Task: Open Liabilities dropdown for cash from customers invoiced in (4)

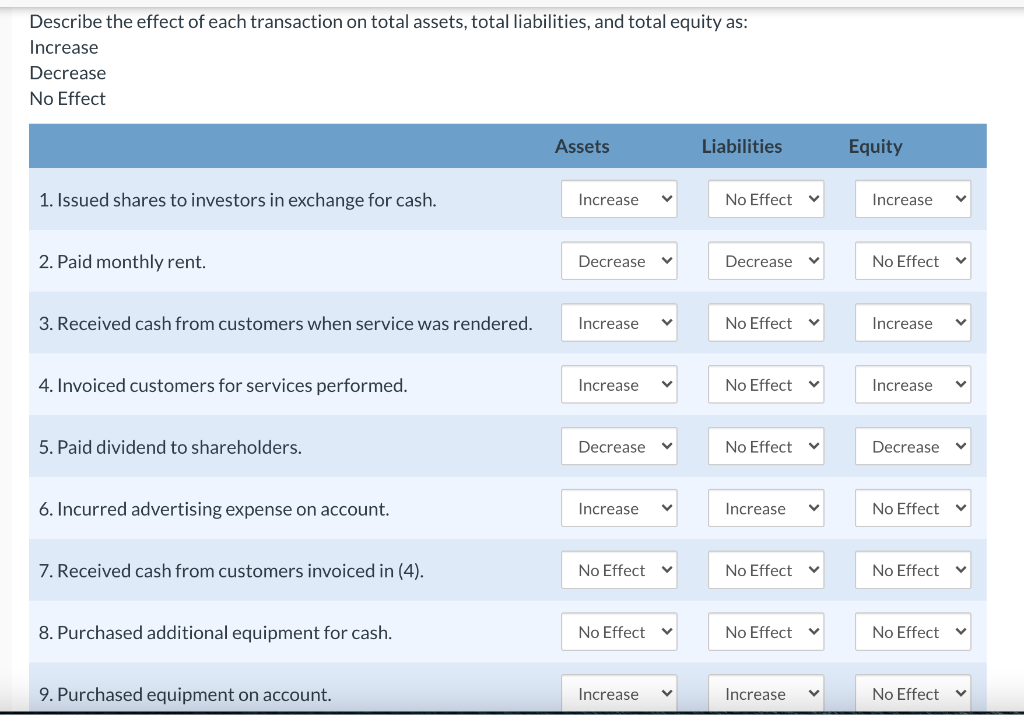Action: pos(766,570)
